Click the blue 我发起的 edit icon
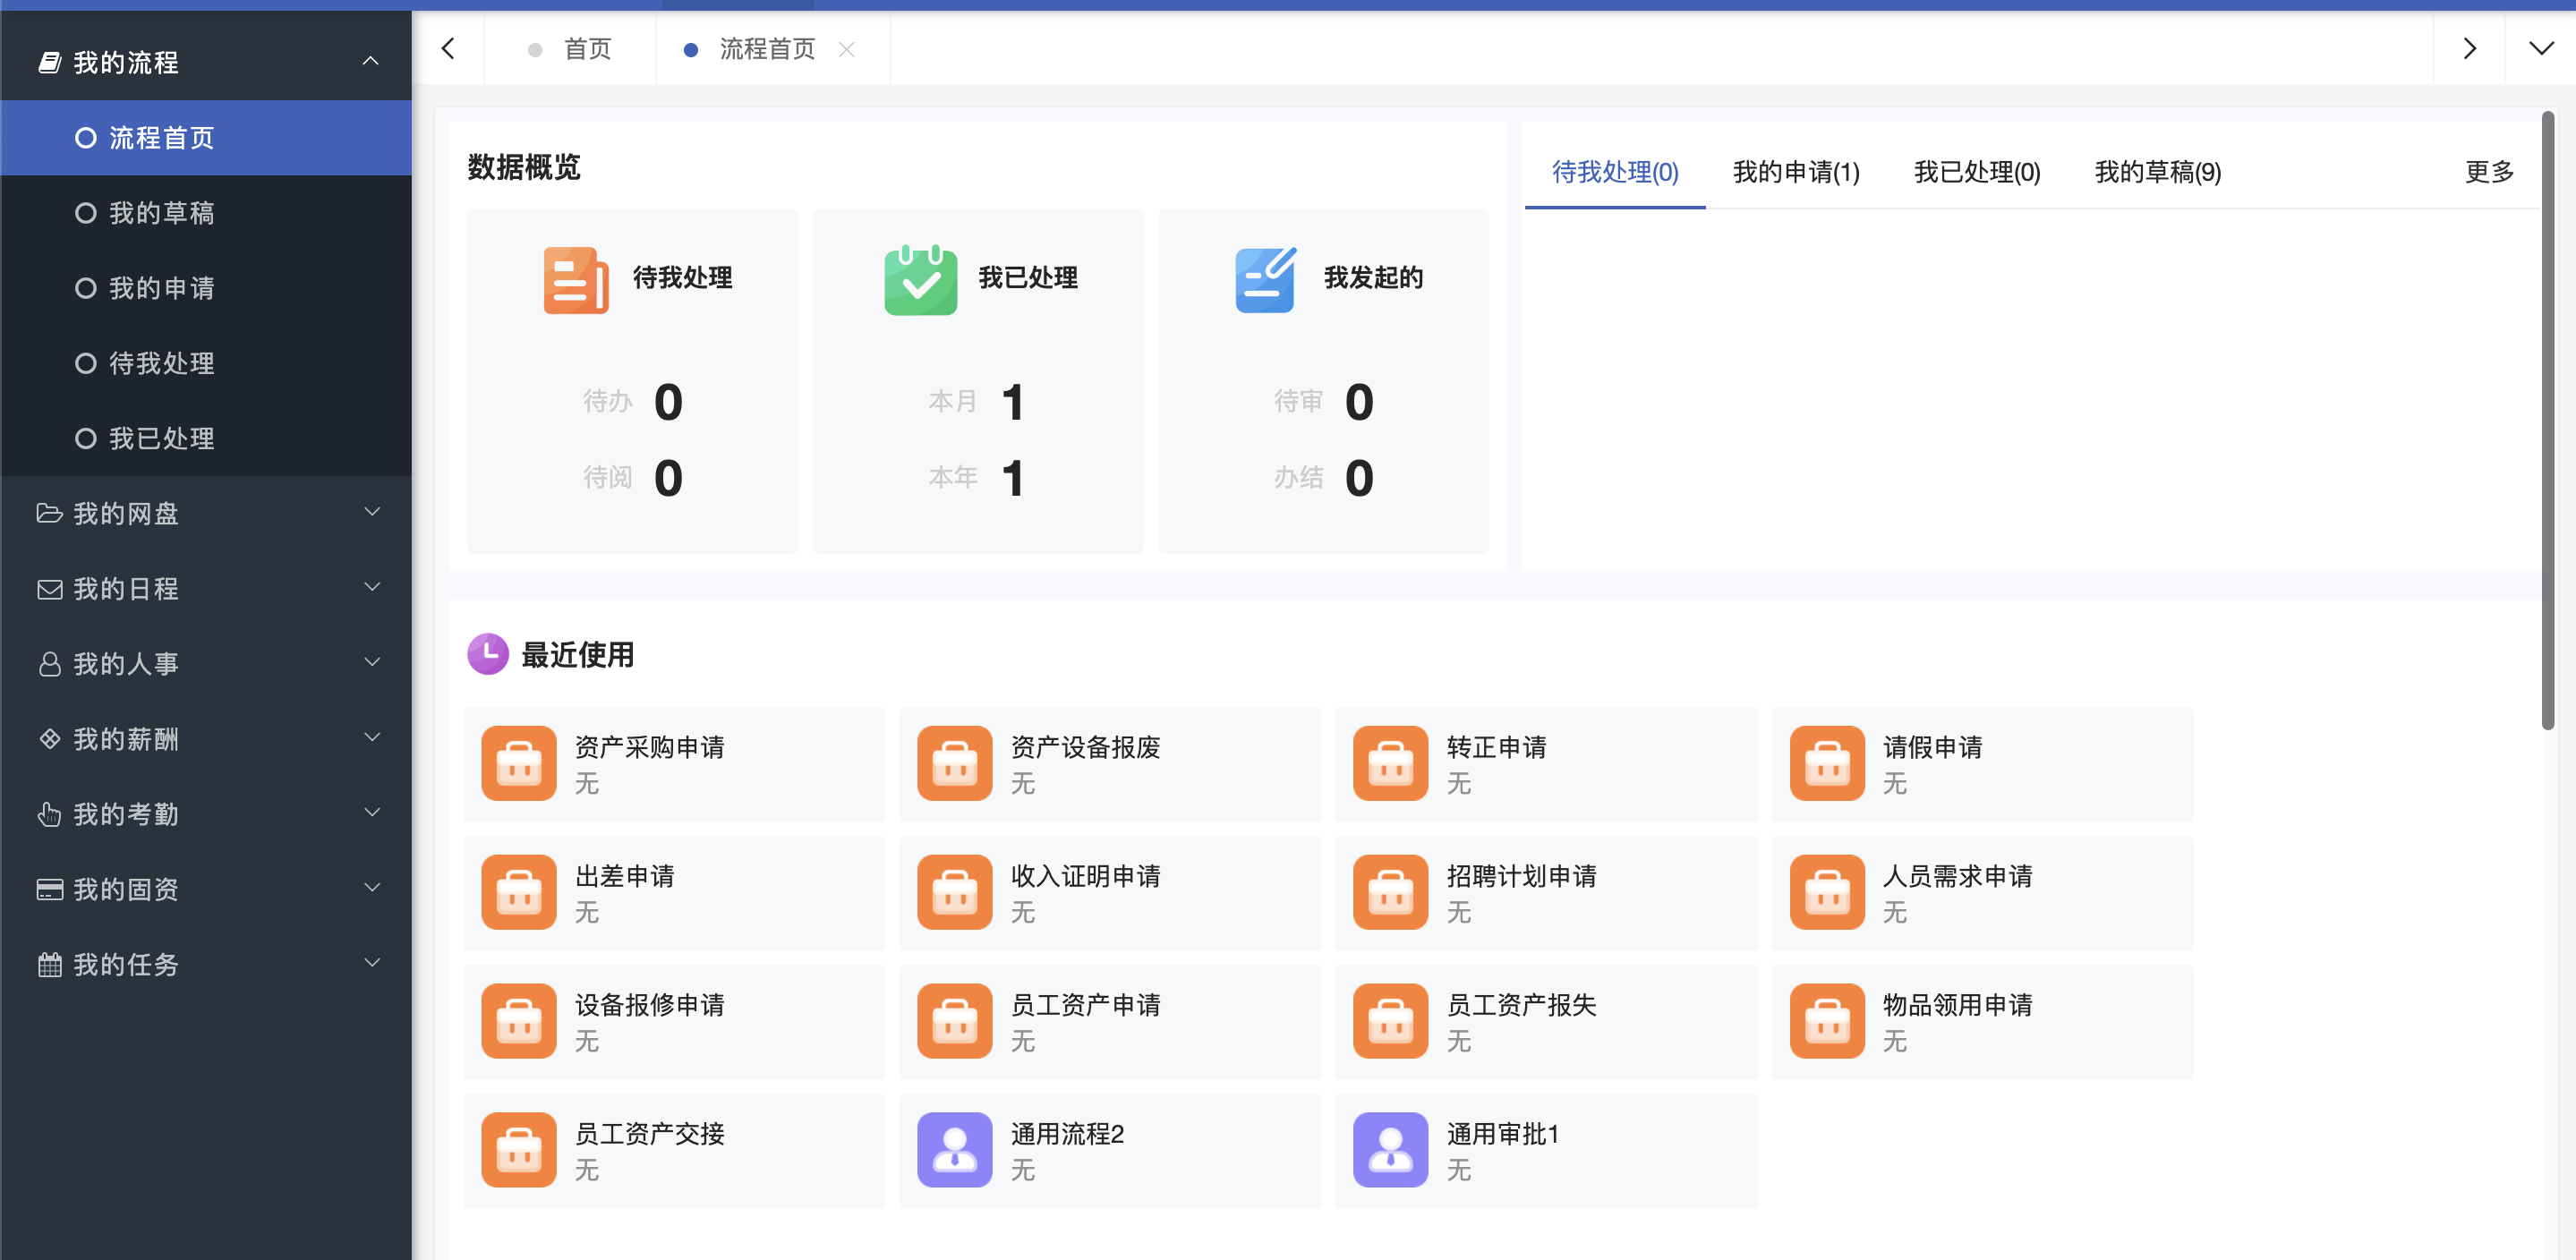This screenshot has width=2576, height=1260. tap(1266, 280)
